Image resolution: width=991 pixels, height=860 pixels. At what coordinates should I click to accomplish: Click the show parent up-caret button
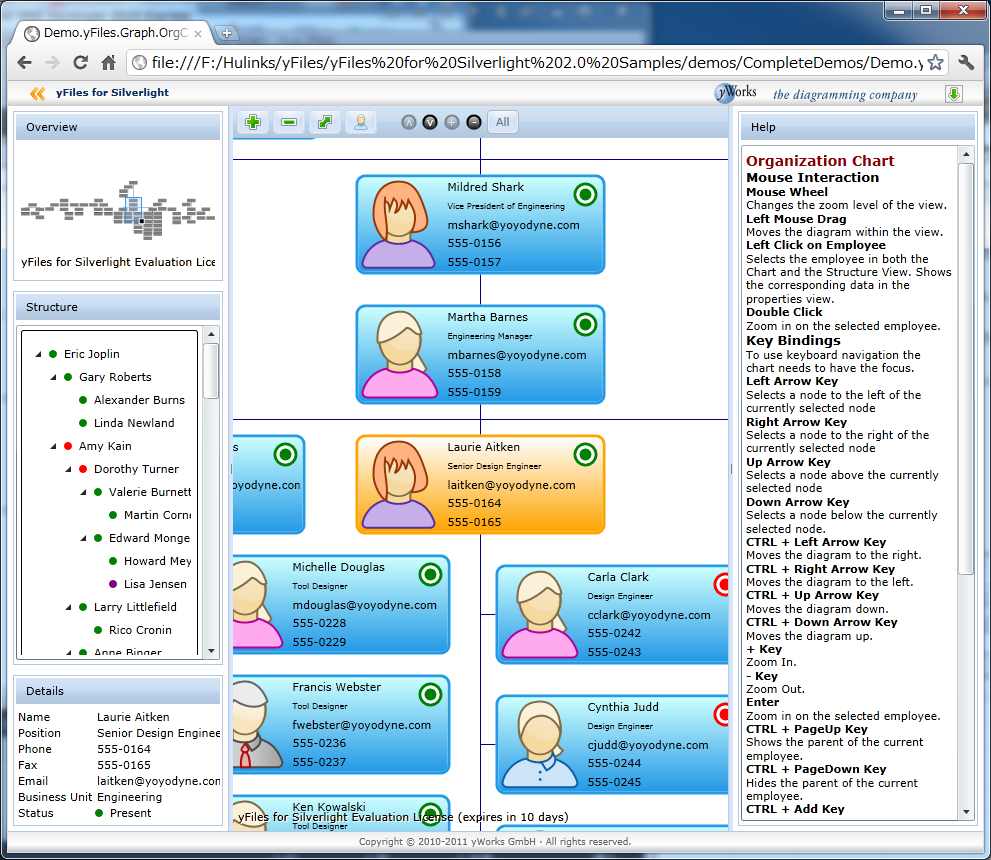pos(409,123)
